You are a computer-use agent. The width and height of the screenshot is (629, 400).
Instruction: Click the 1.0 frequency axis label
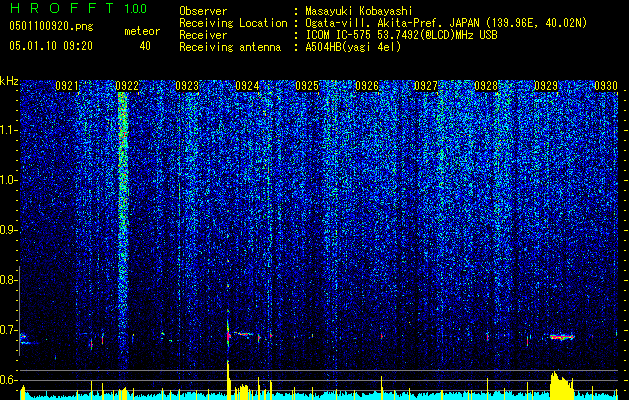click(8, 180)
